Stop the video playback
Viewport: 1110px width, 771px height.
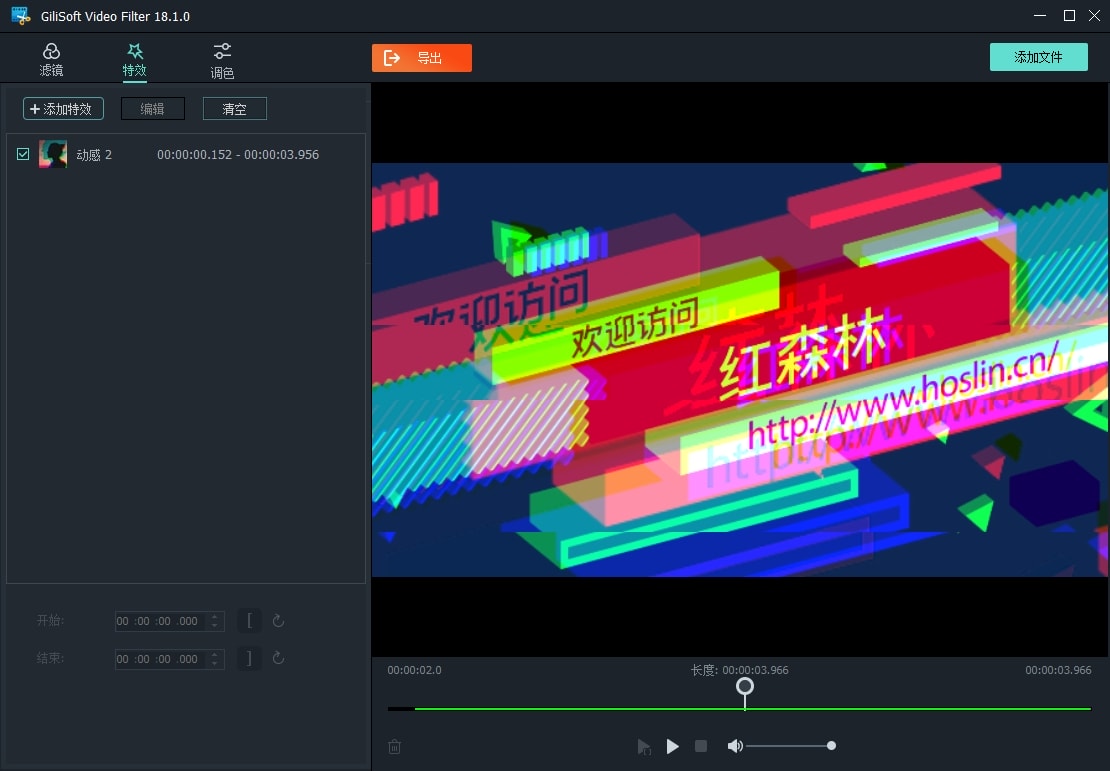[x=701, y=746]
